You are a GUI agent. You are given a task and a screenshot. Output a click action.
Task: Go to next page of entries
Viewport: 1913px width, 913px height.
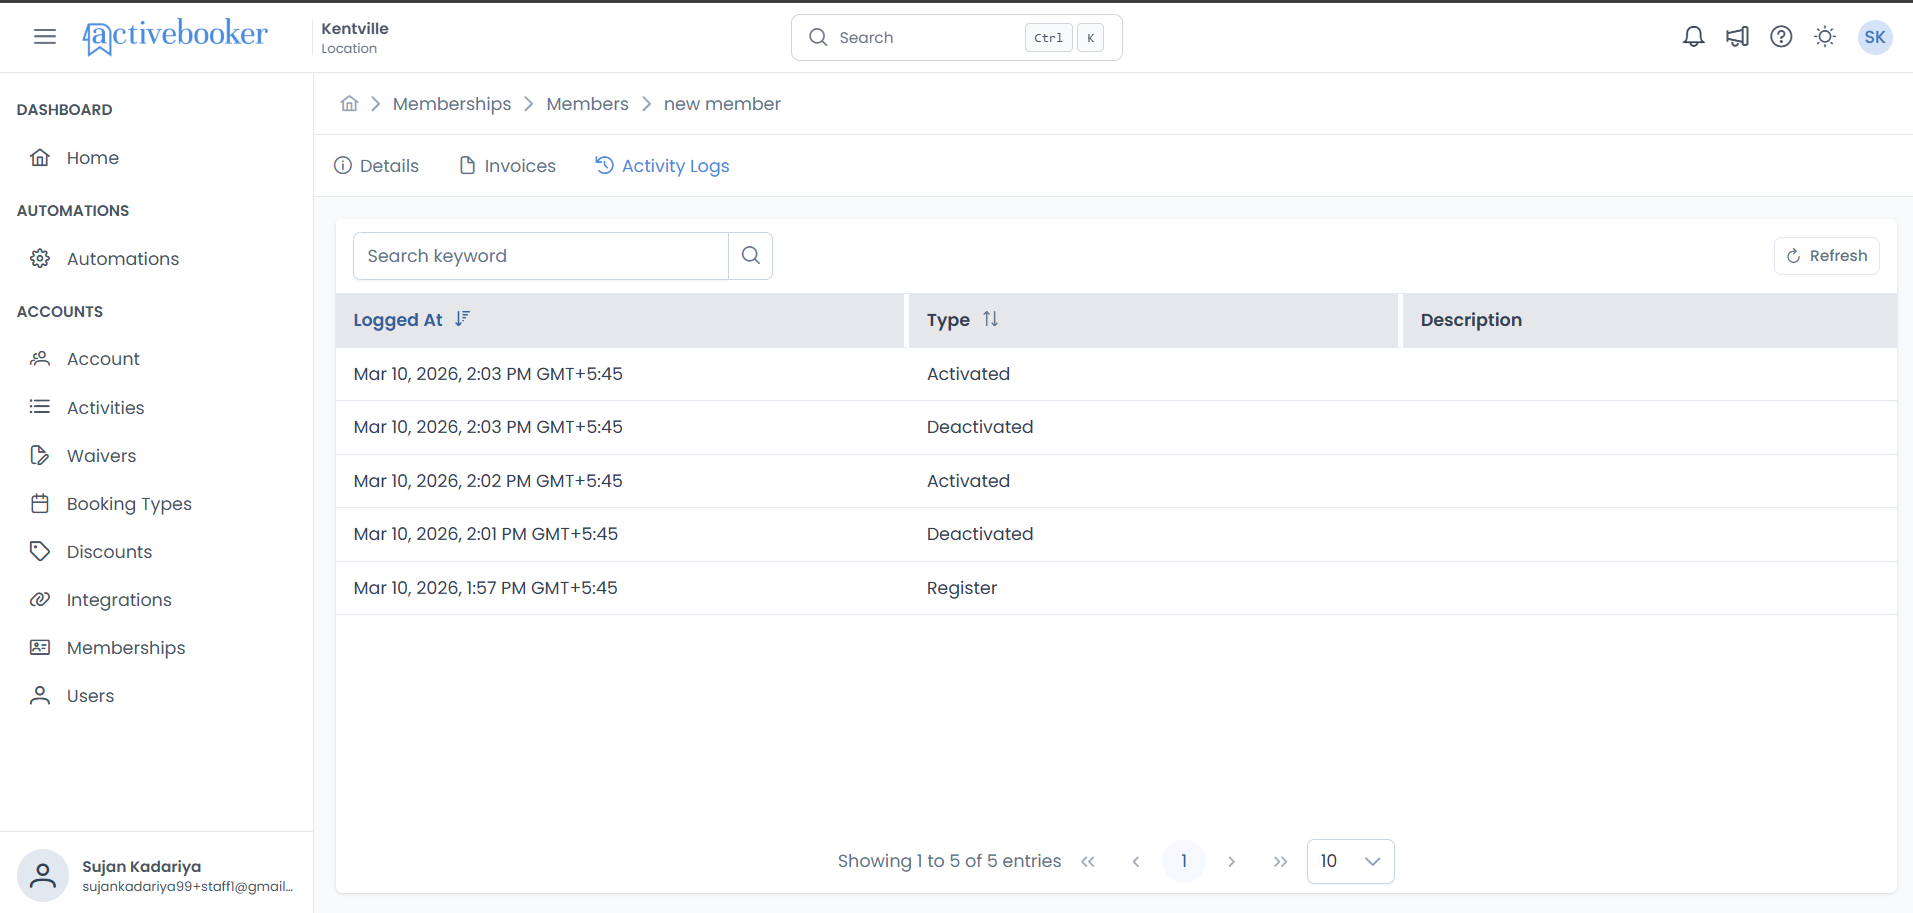pos(1232,861)
